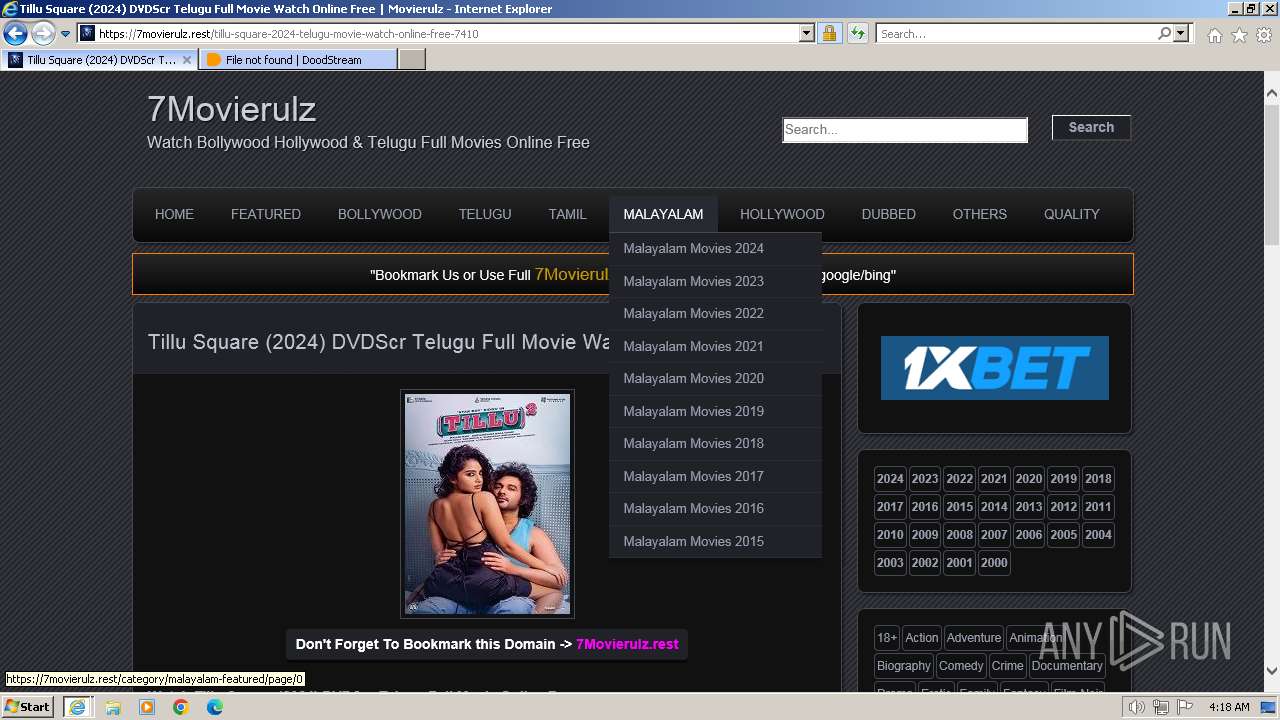Select Malayalam Movies 2019 submenu item
The width and height of the screenshot is (1280, 720).
715,412
